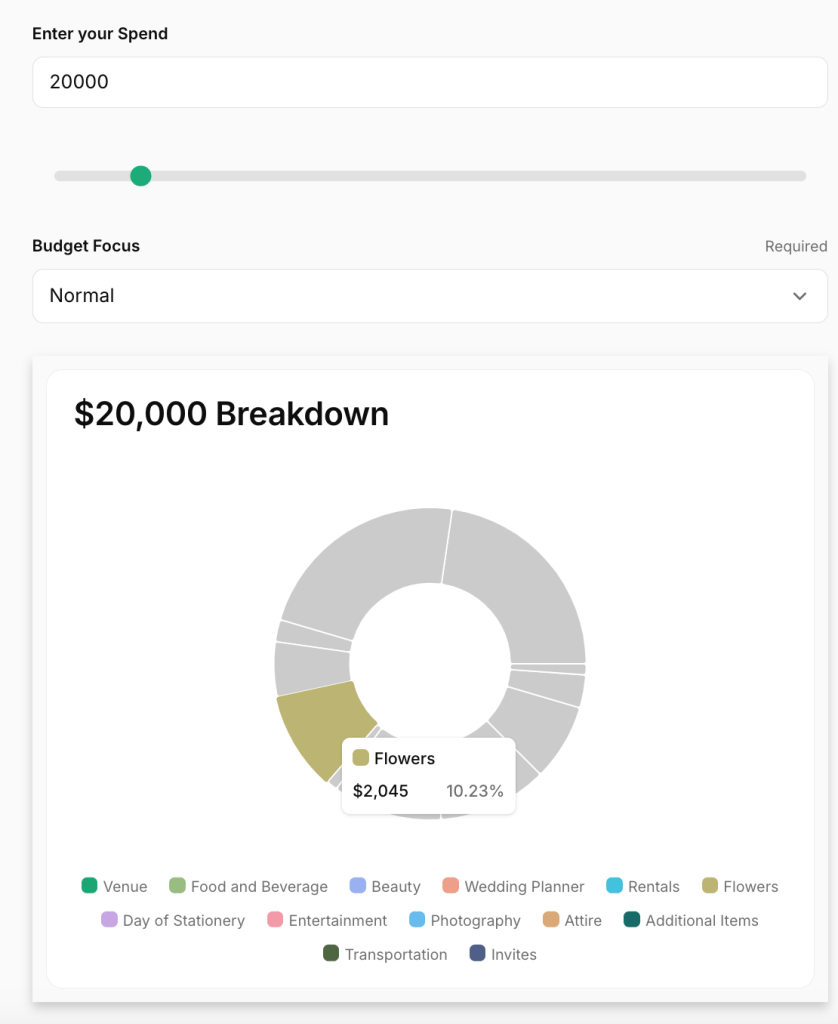Click the Flowers legend swatch
The width and height of the screenshot is (838, 1024).
[711, 886]
